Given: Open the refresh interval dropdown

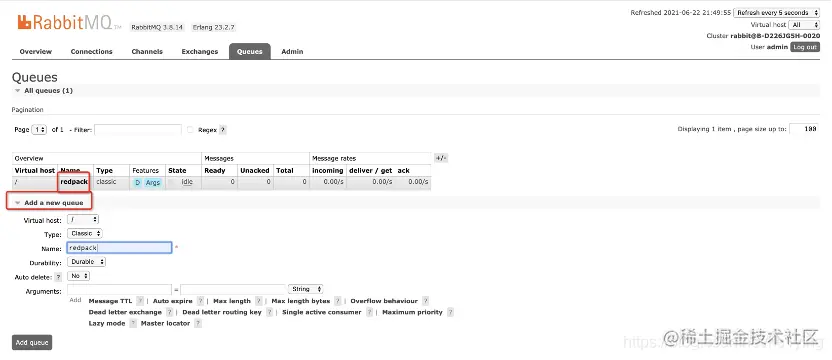Looking at the screenshot, I should point(777,12).
